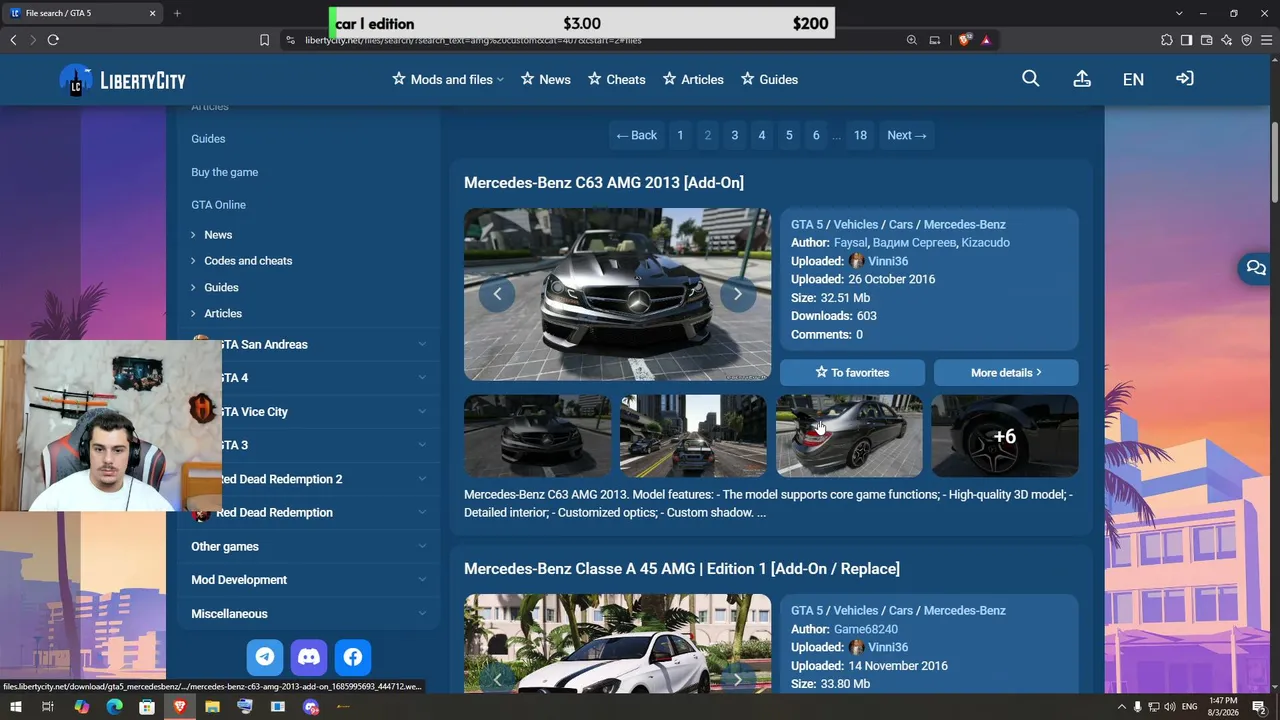Click More details for Mercedes-Benz C63 AMG

(1006, 372)
